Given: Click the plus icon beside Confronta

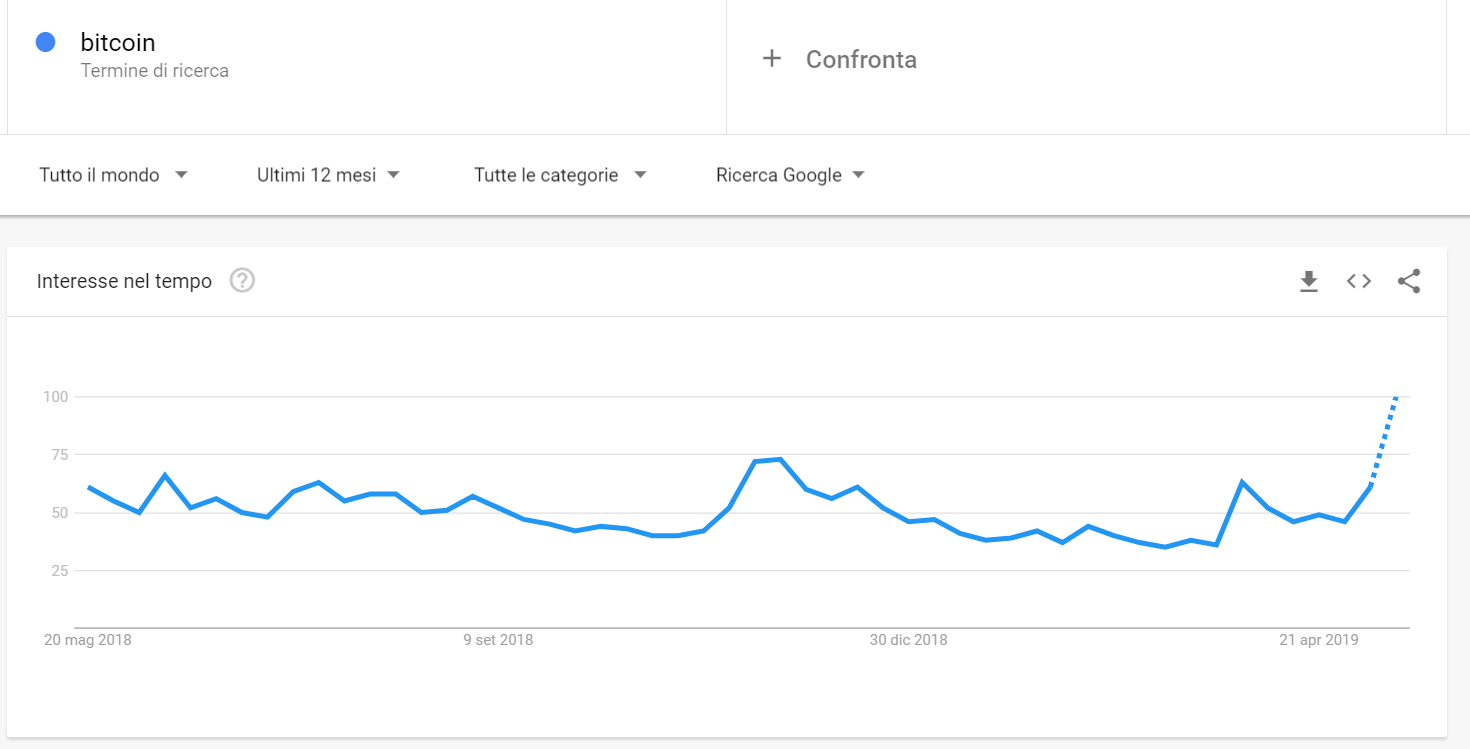Looking at the screenshot, I should (771, 59).
